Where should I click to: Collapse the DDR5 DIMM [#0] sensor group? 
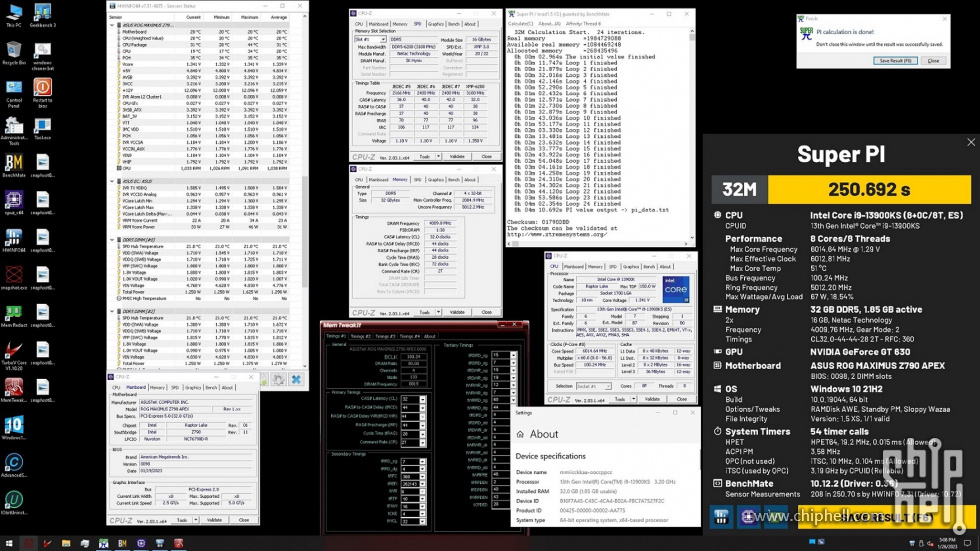(x=112, y=239)
